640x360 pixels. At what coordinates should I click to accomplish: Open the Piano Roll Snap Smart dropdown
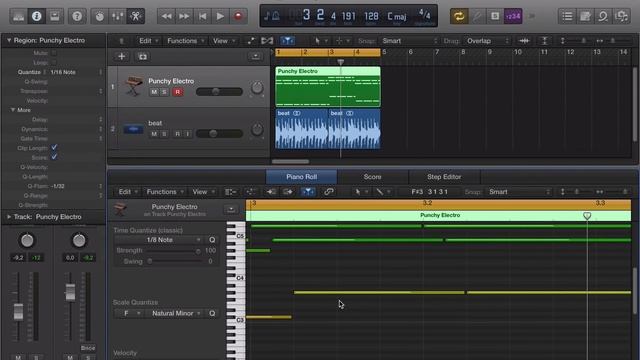(x=519, y=191)
